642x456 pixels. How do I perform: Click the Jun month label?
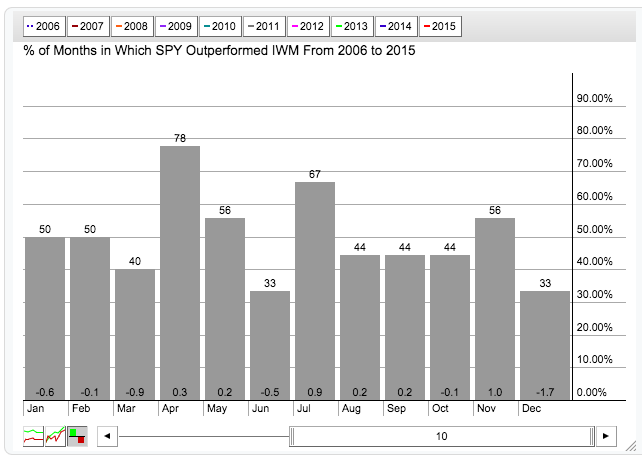(x=260, y=409)
